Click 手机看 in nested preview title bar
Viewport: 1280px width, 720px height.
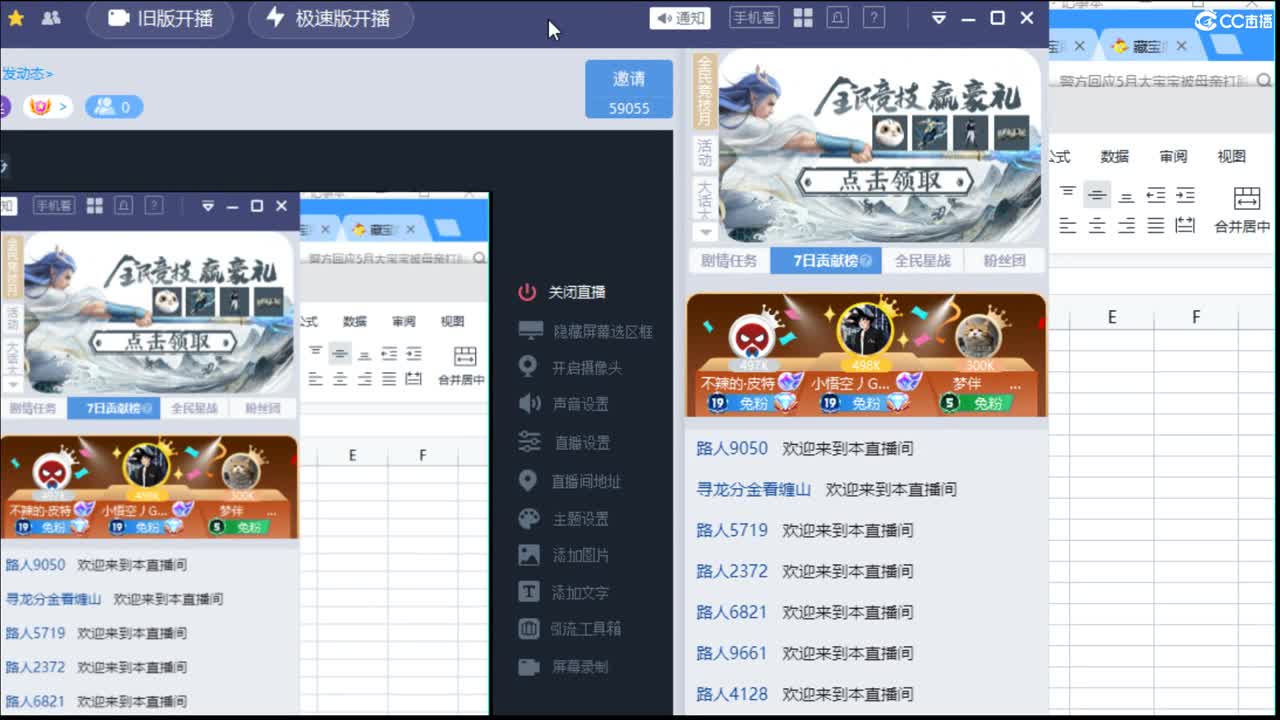click(x=54, y=206)
